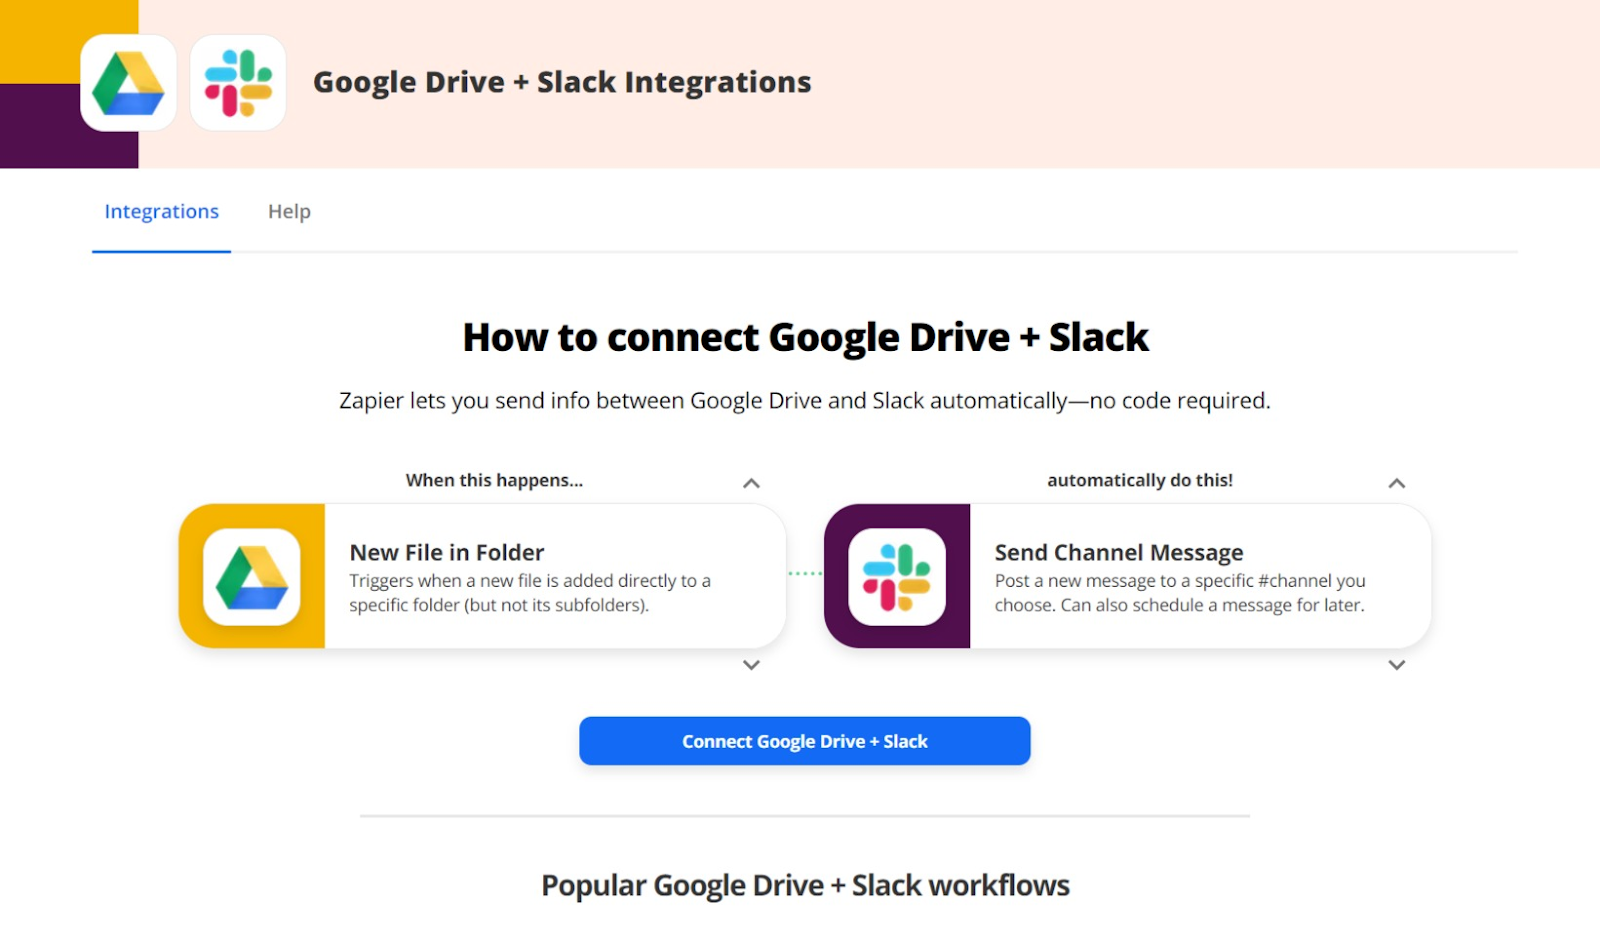The width and height of the screenshot is (1600, 941).
Task: Click the Google Drive logo in the header
Action: click(x=128, y=83)
